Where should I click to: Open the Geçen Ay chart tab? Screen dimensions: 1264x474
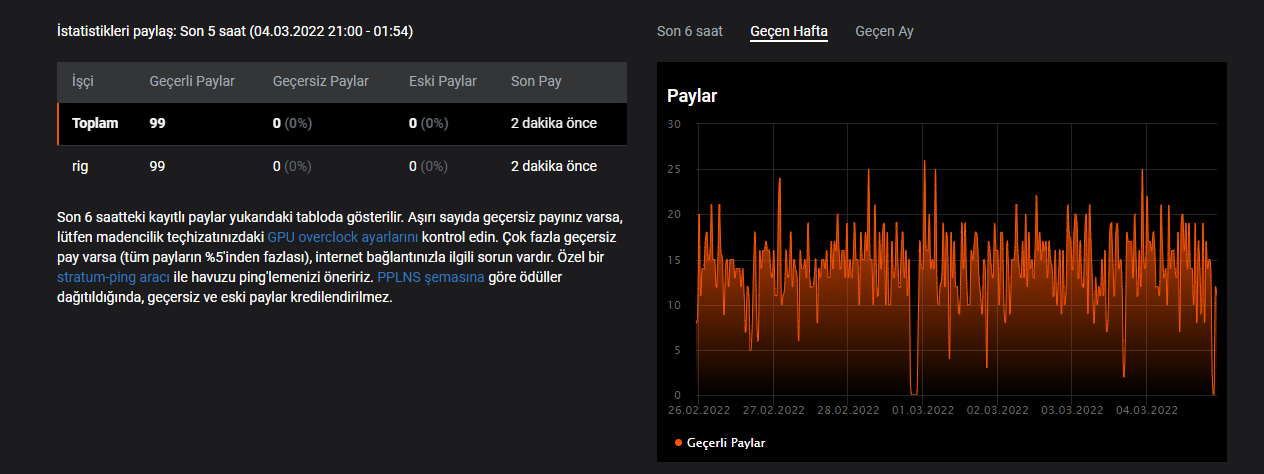coord(884,31)
